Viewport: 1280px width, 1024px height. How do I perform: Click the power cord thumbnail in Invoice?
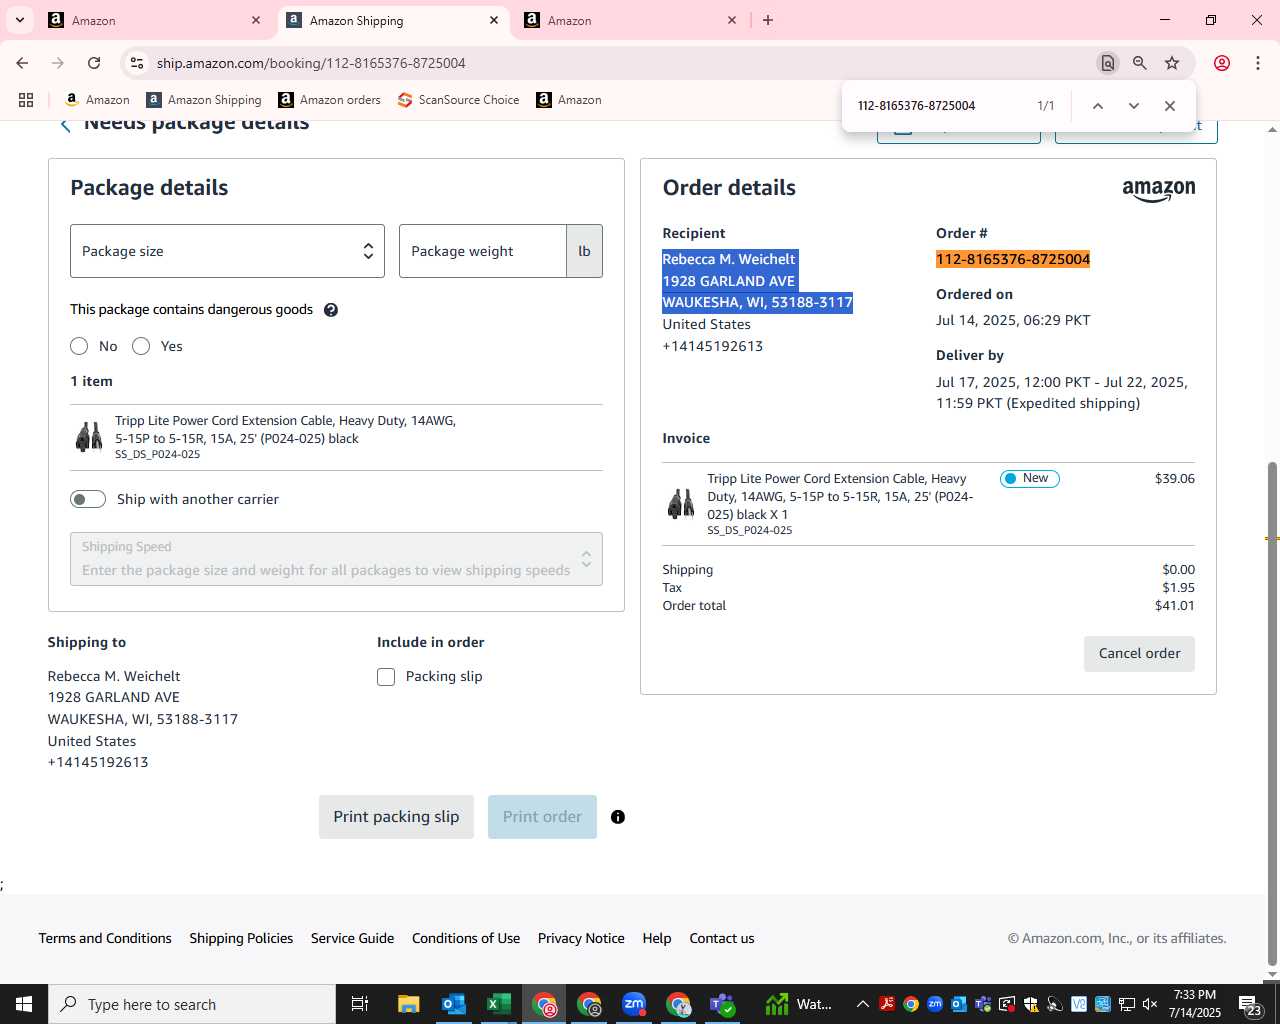[x=681, y=504]
